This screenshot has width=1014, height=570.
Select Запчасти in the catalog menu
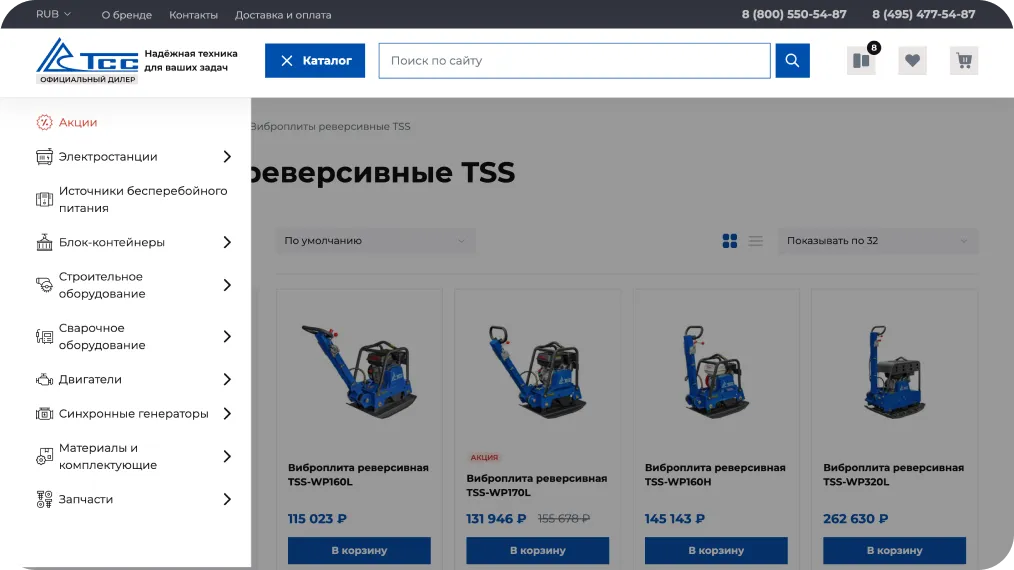(86, 499)
